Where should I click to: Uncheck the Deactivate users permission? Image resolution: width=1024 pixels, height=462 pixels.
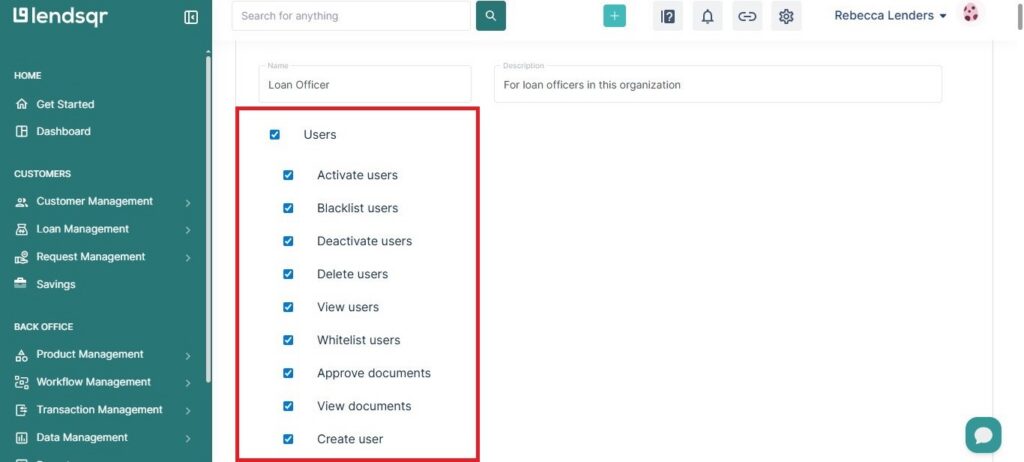click(288, 241)
